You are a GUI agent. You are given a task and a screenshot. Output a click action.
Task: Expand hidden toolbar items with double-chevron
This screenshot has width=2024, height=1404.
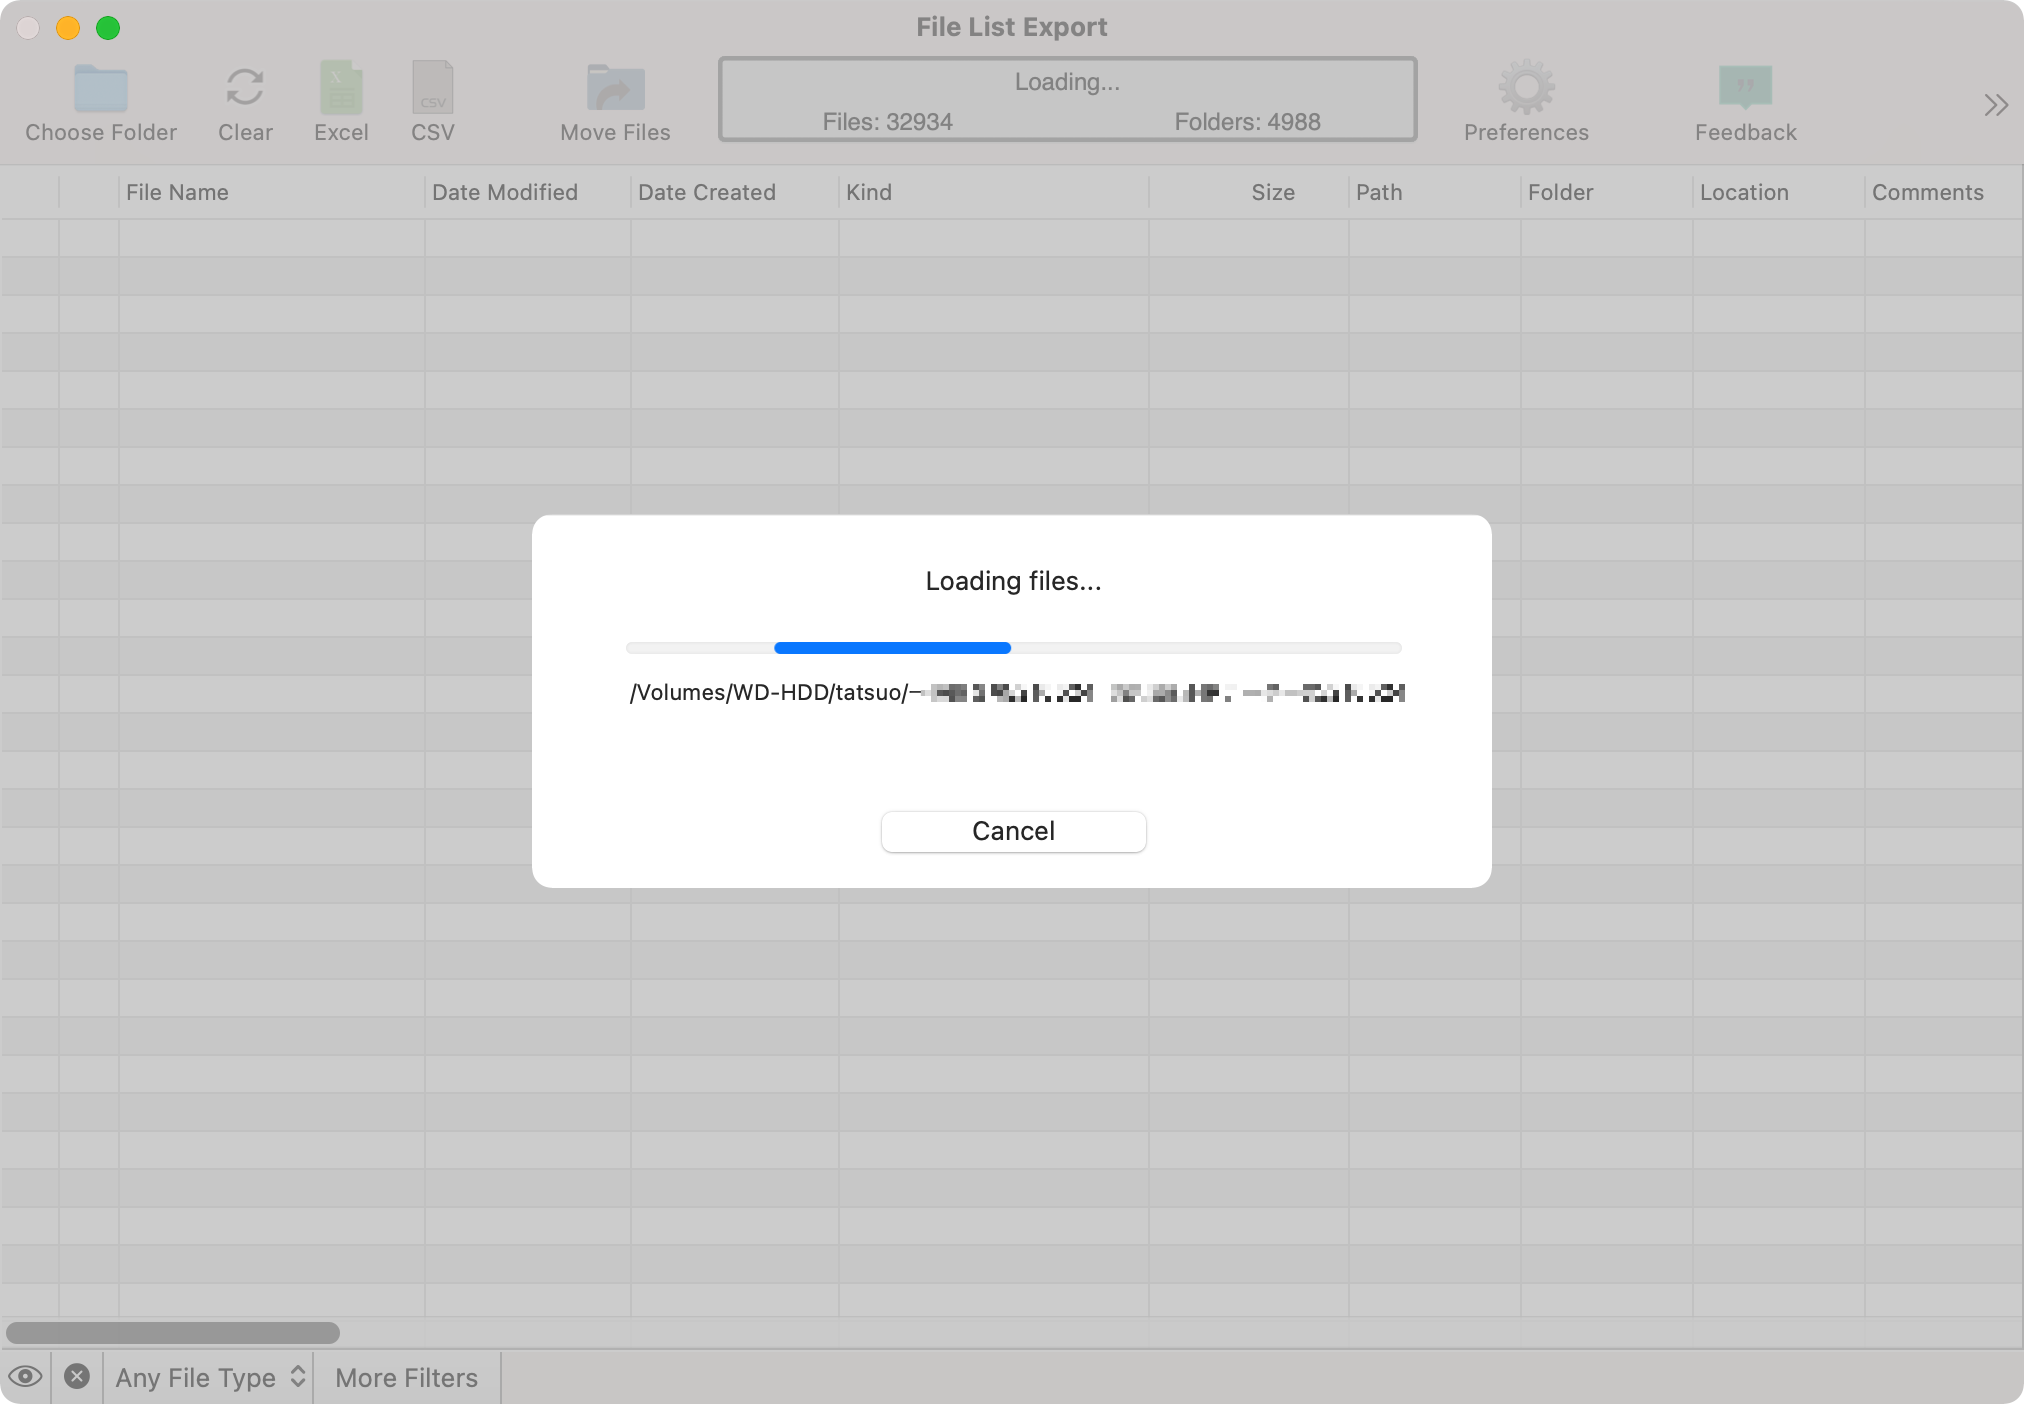pyautogui.click(x=1995, y=104)
